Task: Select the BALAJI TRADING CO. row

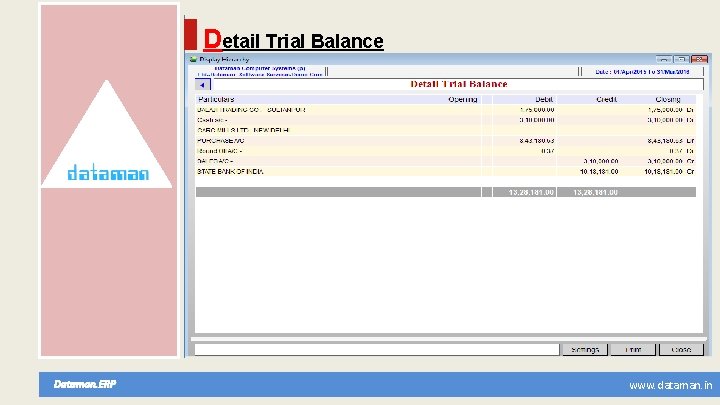Action: click(445, 110)
